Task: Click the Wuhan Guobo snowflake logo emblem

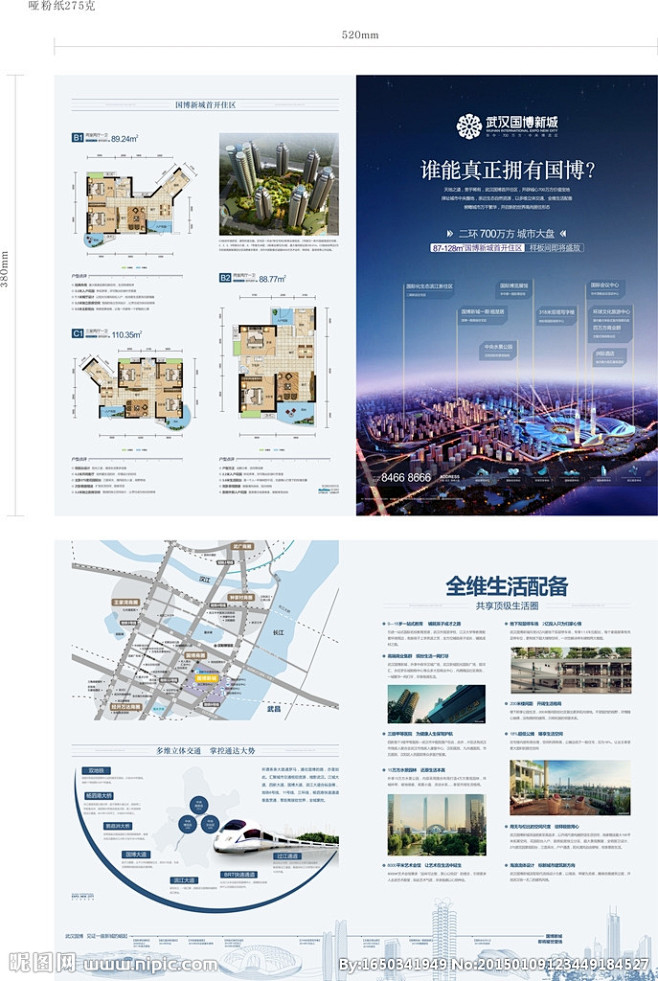Action: click(469, 126)
